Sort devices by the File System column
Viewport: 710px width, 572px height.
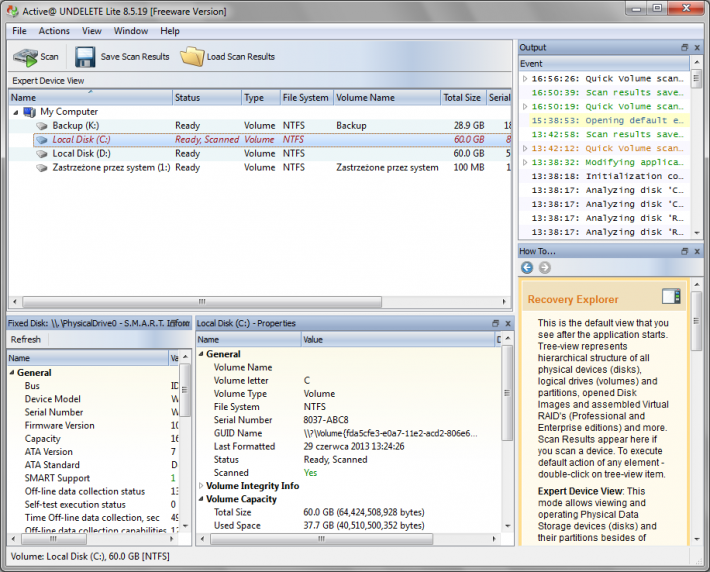click(306, 98)
